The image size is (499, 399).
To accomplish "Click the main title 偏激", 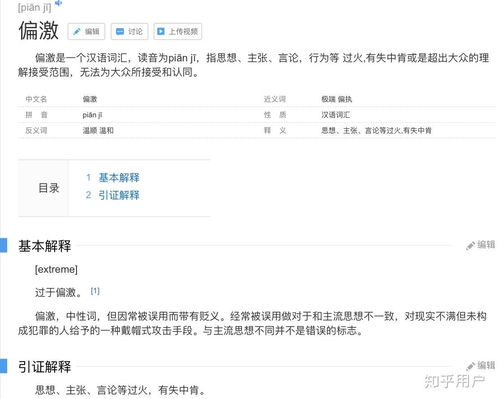I will coord(39,31).
